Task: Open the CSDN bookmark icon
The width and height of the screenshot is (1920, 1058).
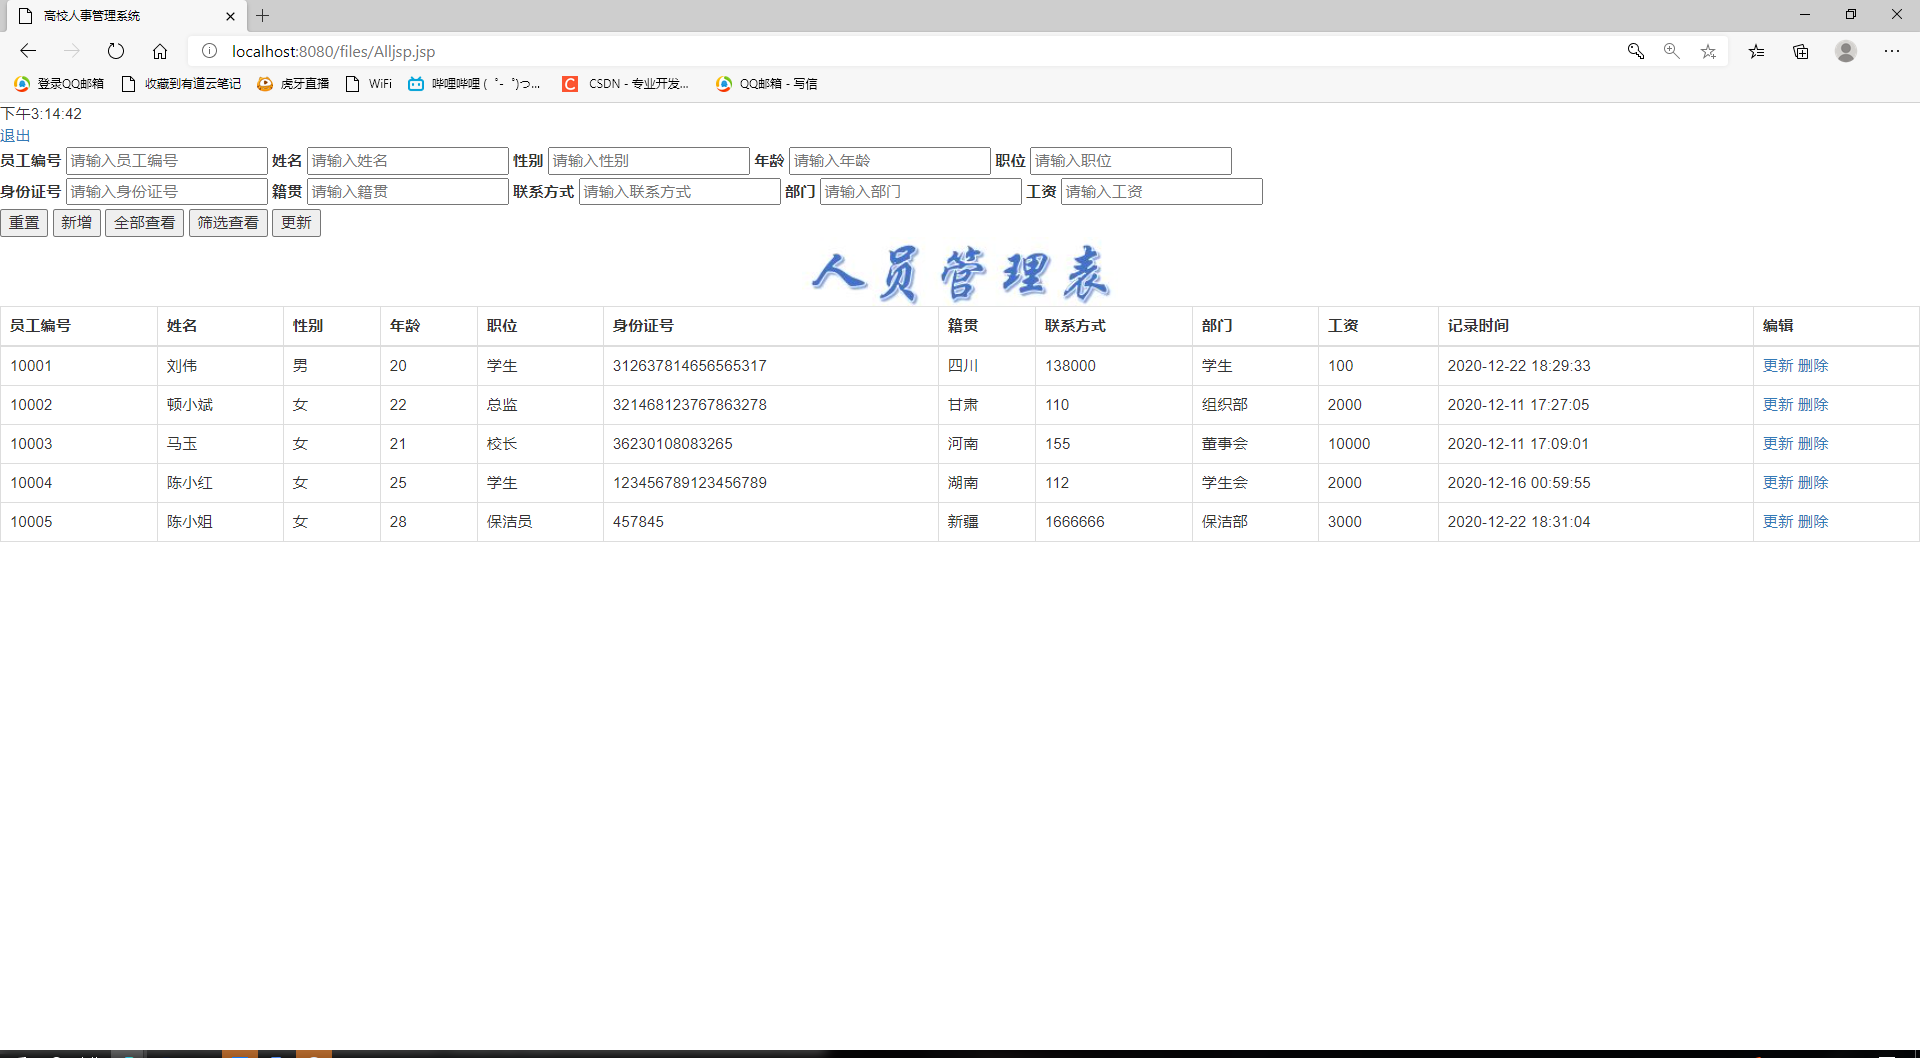Action: coord(570,84)
